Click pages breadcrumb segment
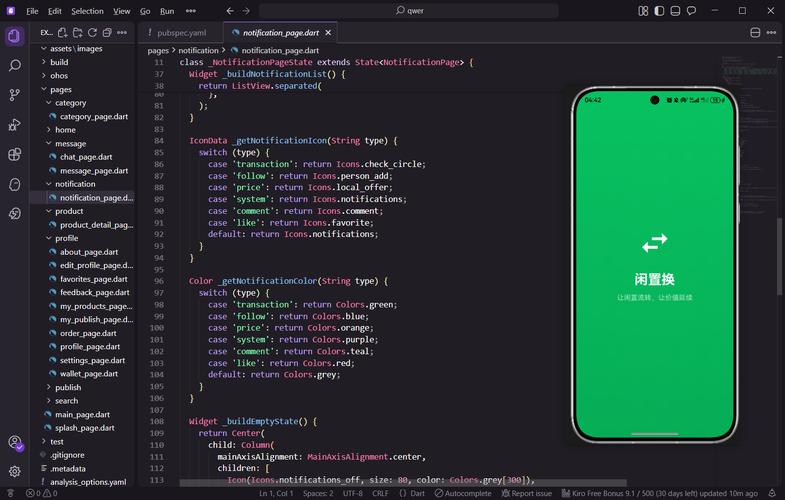785x500 pixels. tap(158, 51)
